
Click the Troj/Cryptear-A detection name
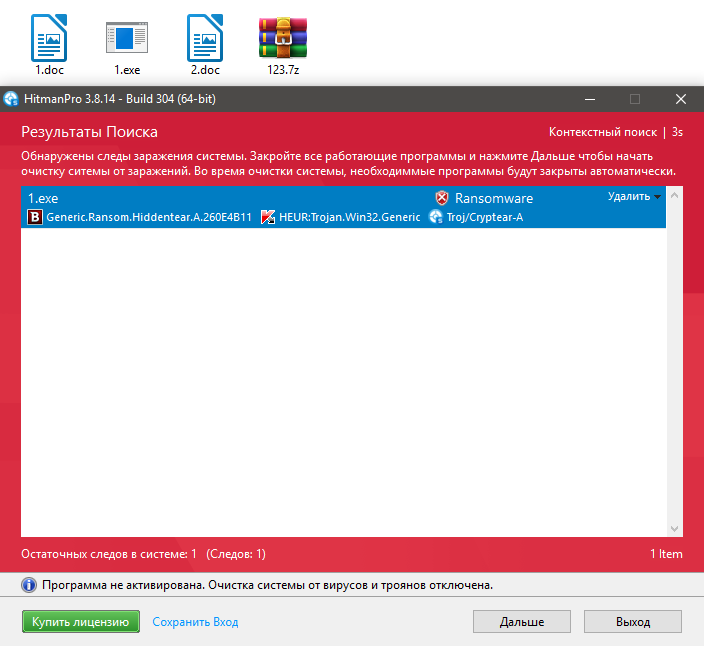coord(485,217)
